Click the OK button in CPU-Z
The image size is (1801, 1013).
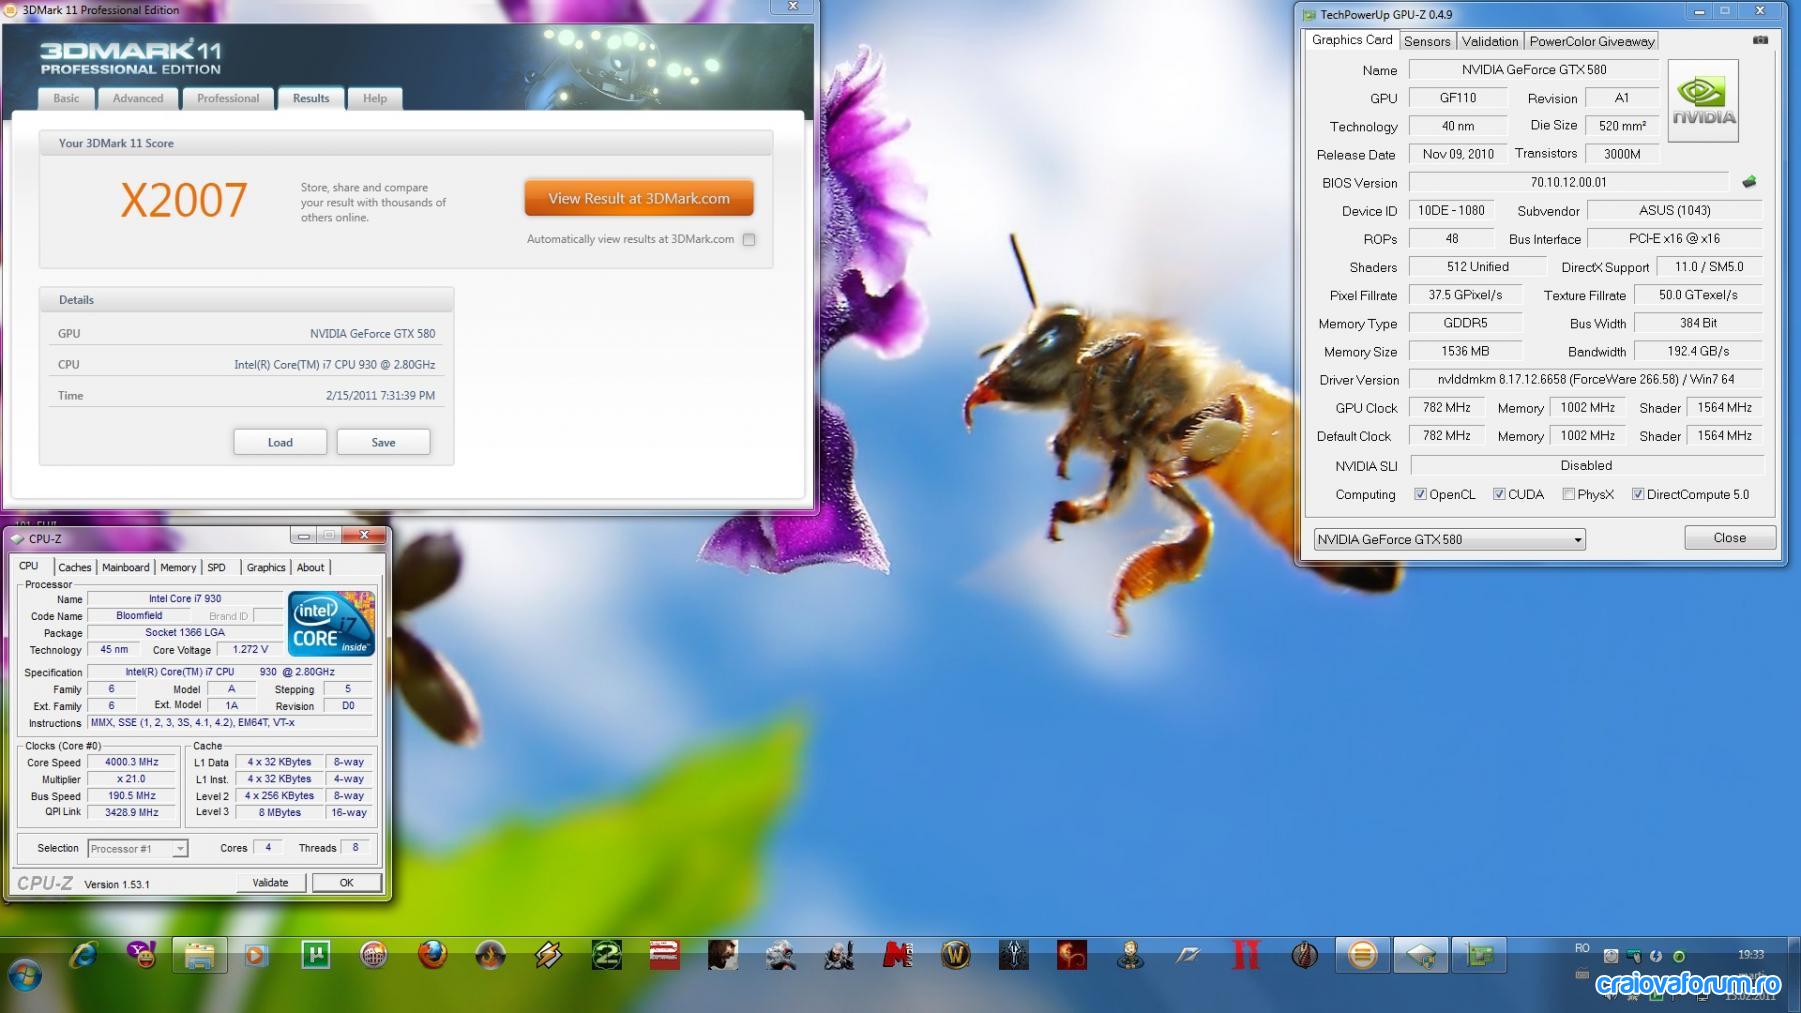pos(347,882)
